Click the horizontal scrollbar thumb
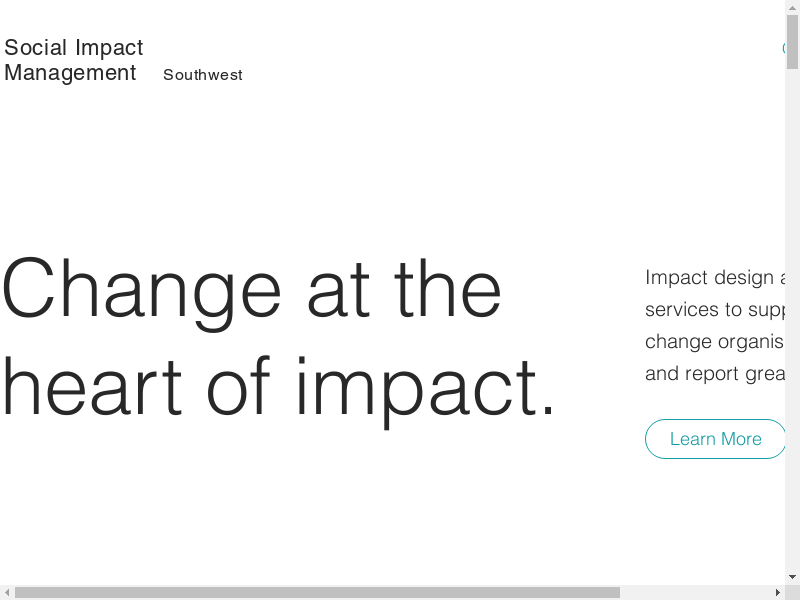 [317, 592]
